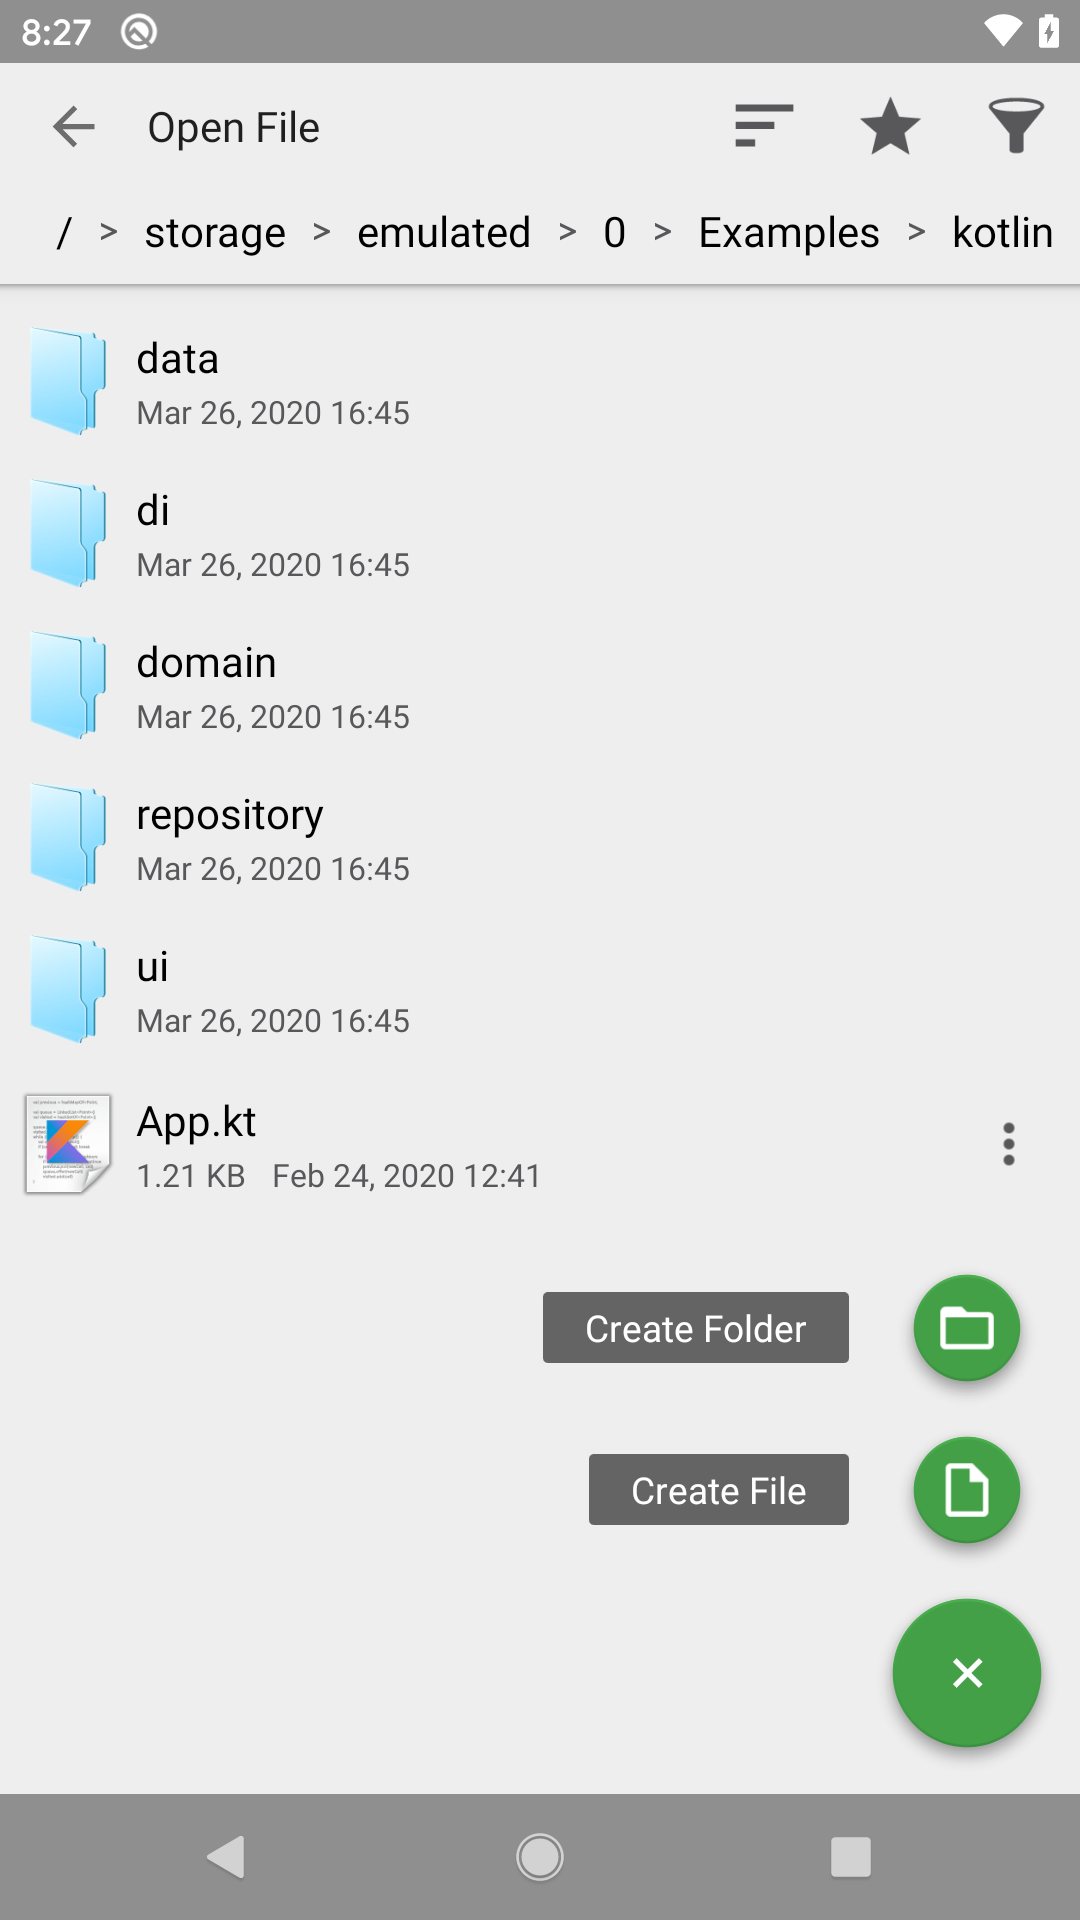Tap the green Create Folder icon button
The image size is (1080, 1920).
pos(966,1328)
